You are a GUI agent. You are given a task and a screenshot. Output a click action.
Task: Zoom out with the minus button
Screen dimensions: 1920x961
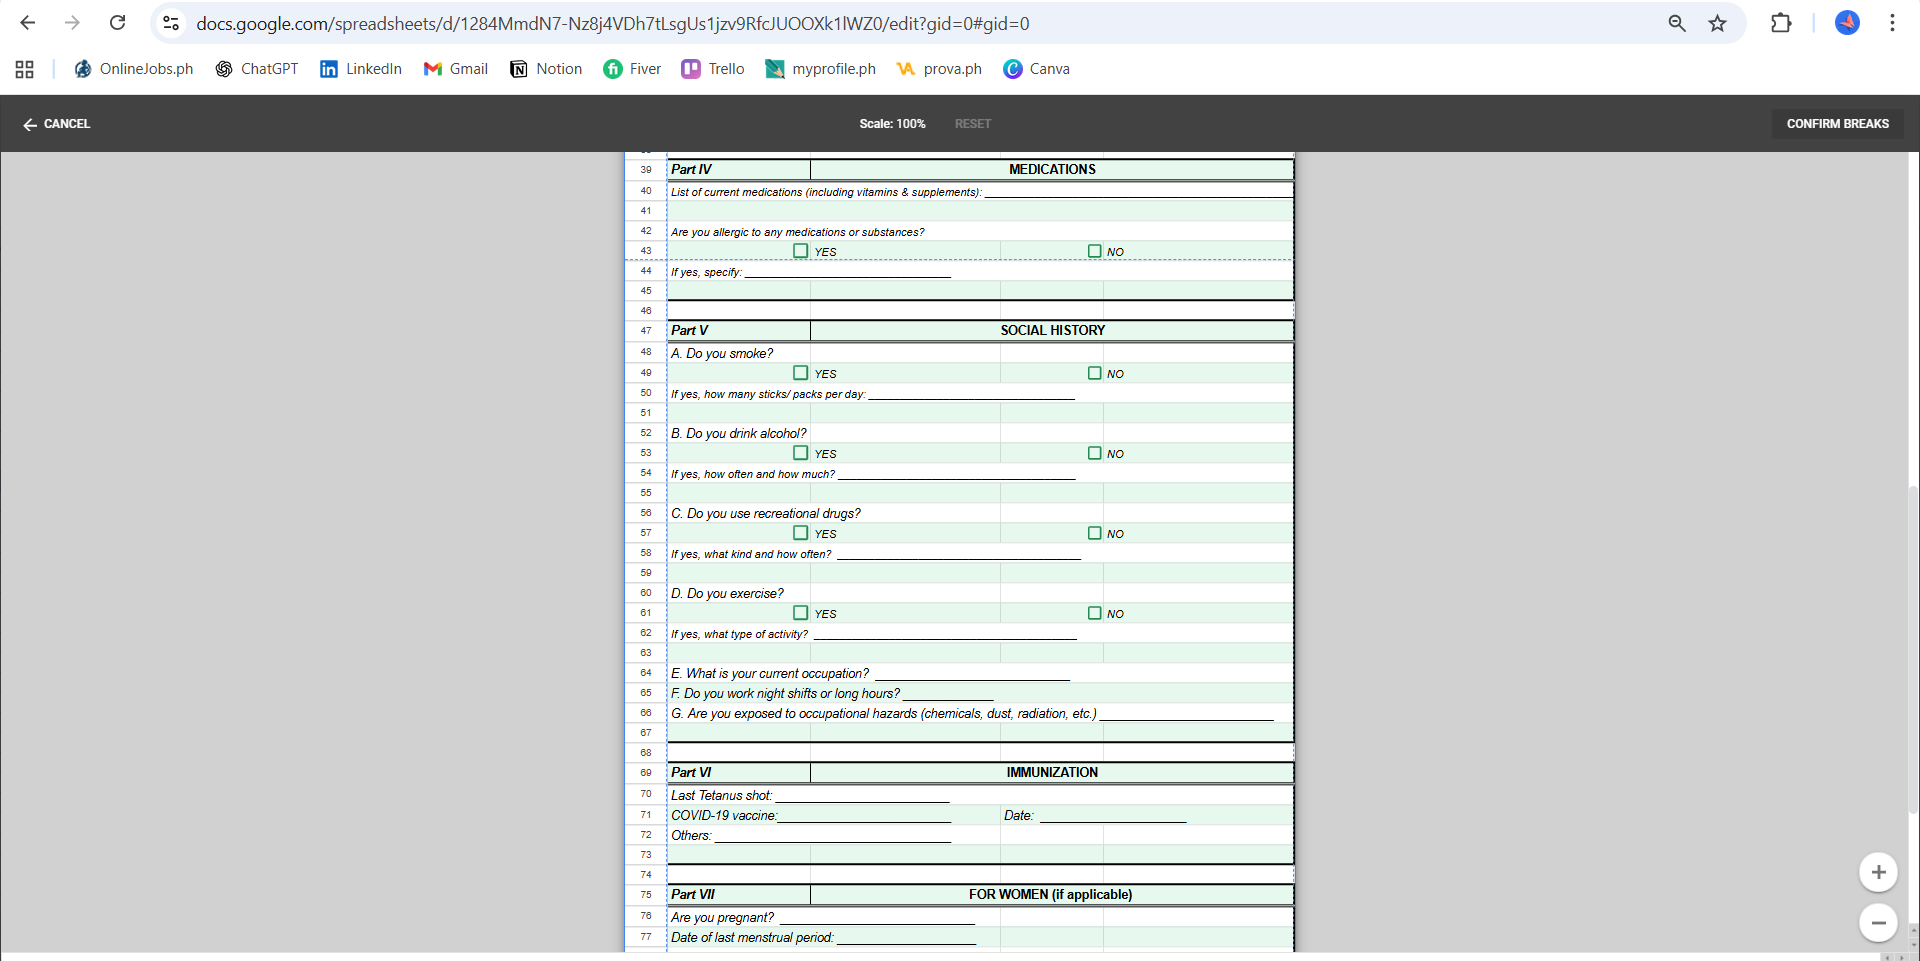(x=1878, y=923)
